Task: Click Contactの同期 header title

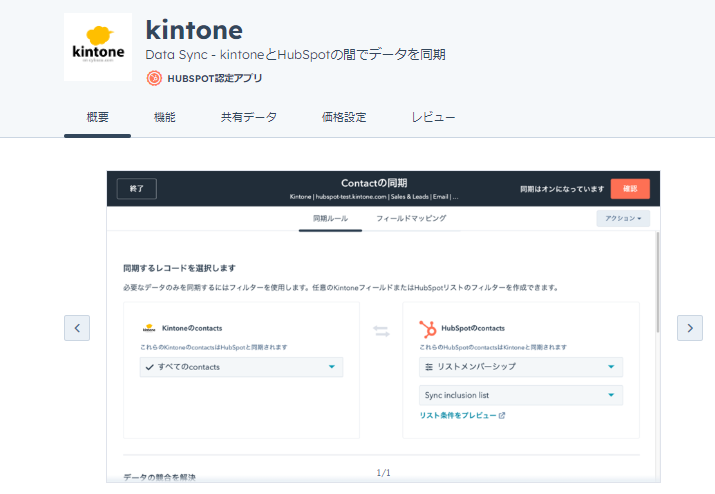Action: click(x=374, y=183)
